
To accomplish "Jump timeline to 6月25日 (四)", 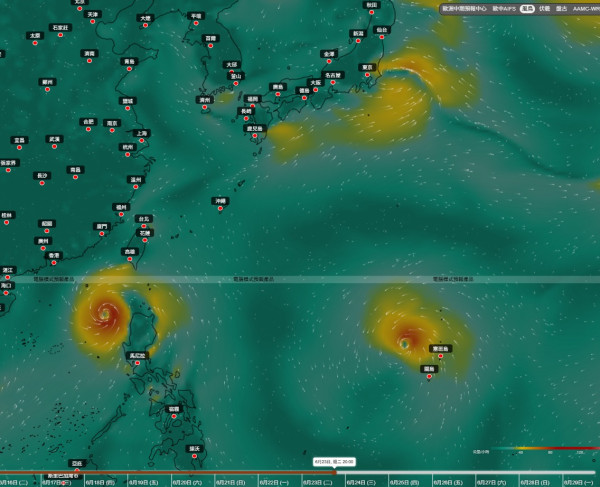I will point(404,482).
